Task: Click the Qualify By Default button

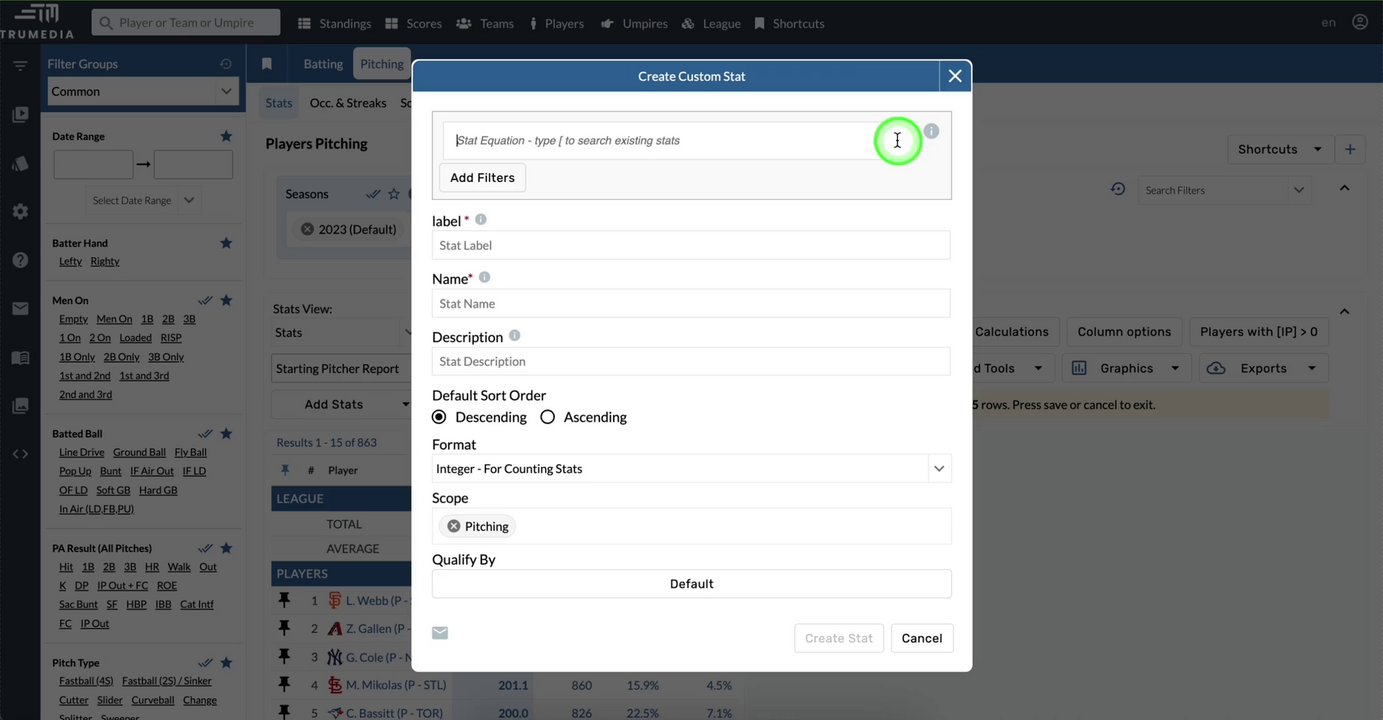Action: (691, 584)
